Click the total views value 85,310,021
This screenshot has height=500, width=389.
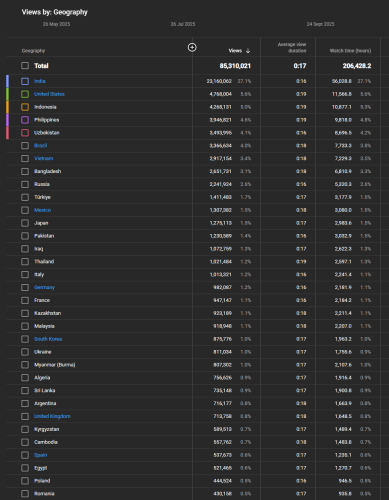tap(235, 66)
